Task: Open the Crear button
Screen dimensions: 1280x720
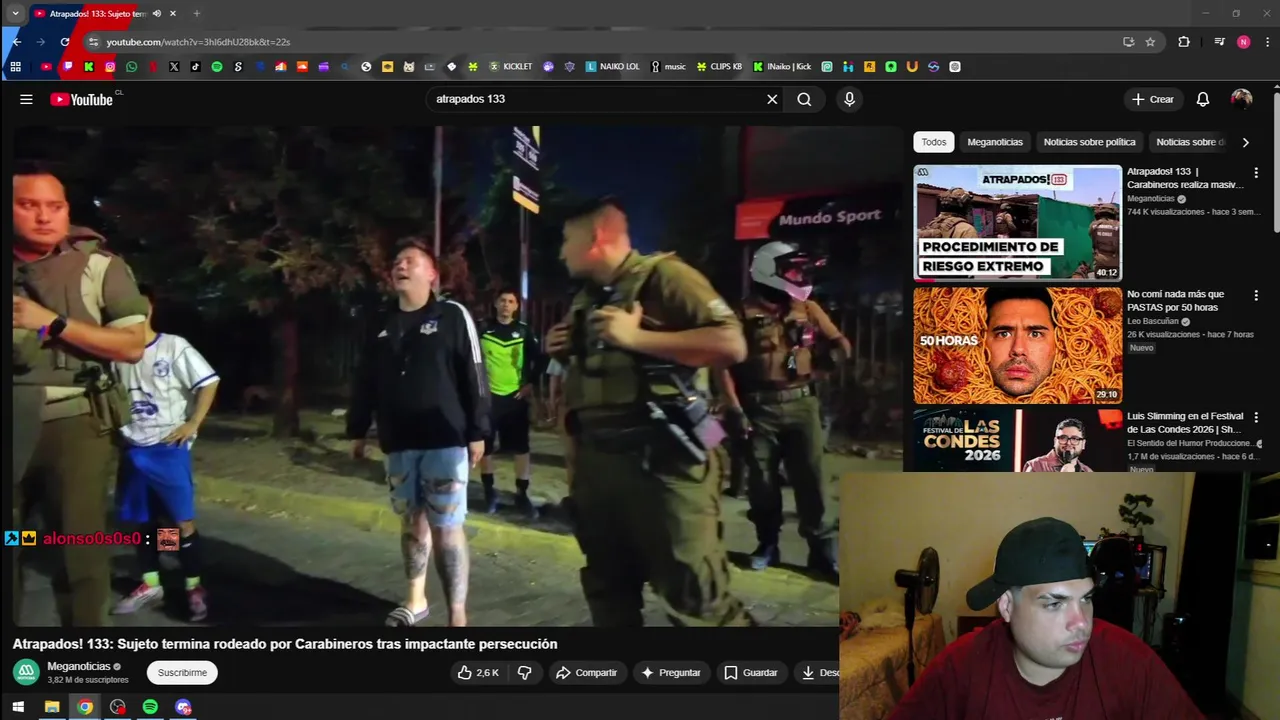Action: coord(1152,99)
